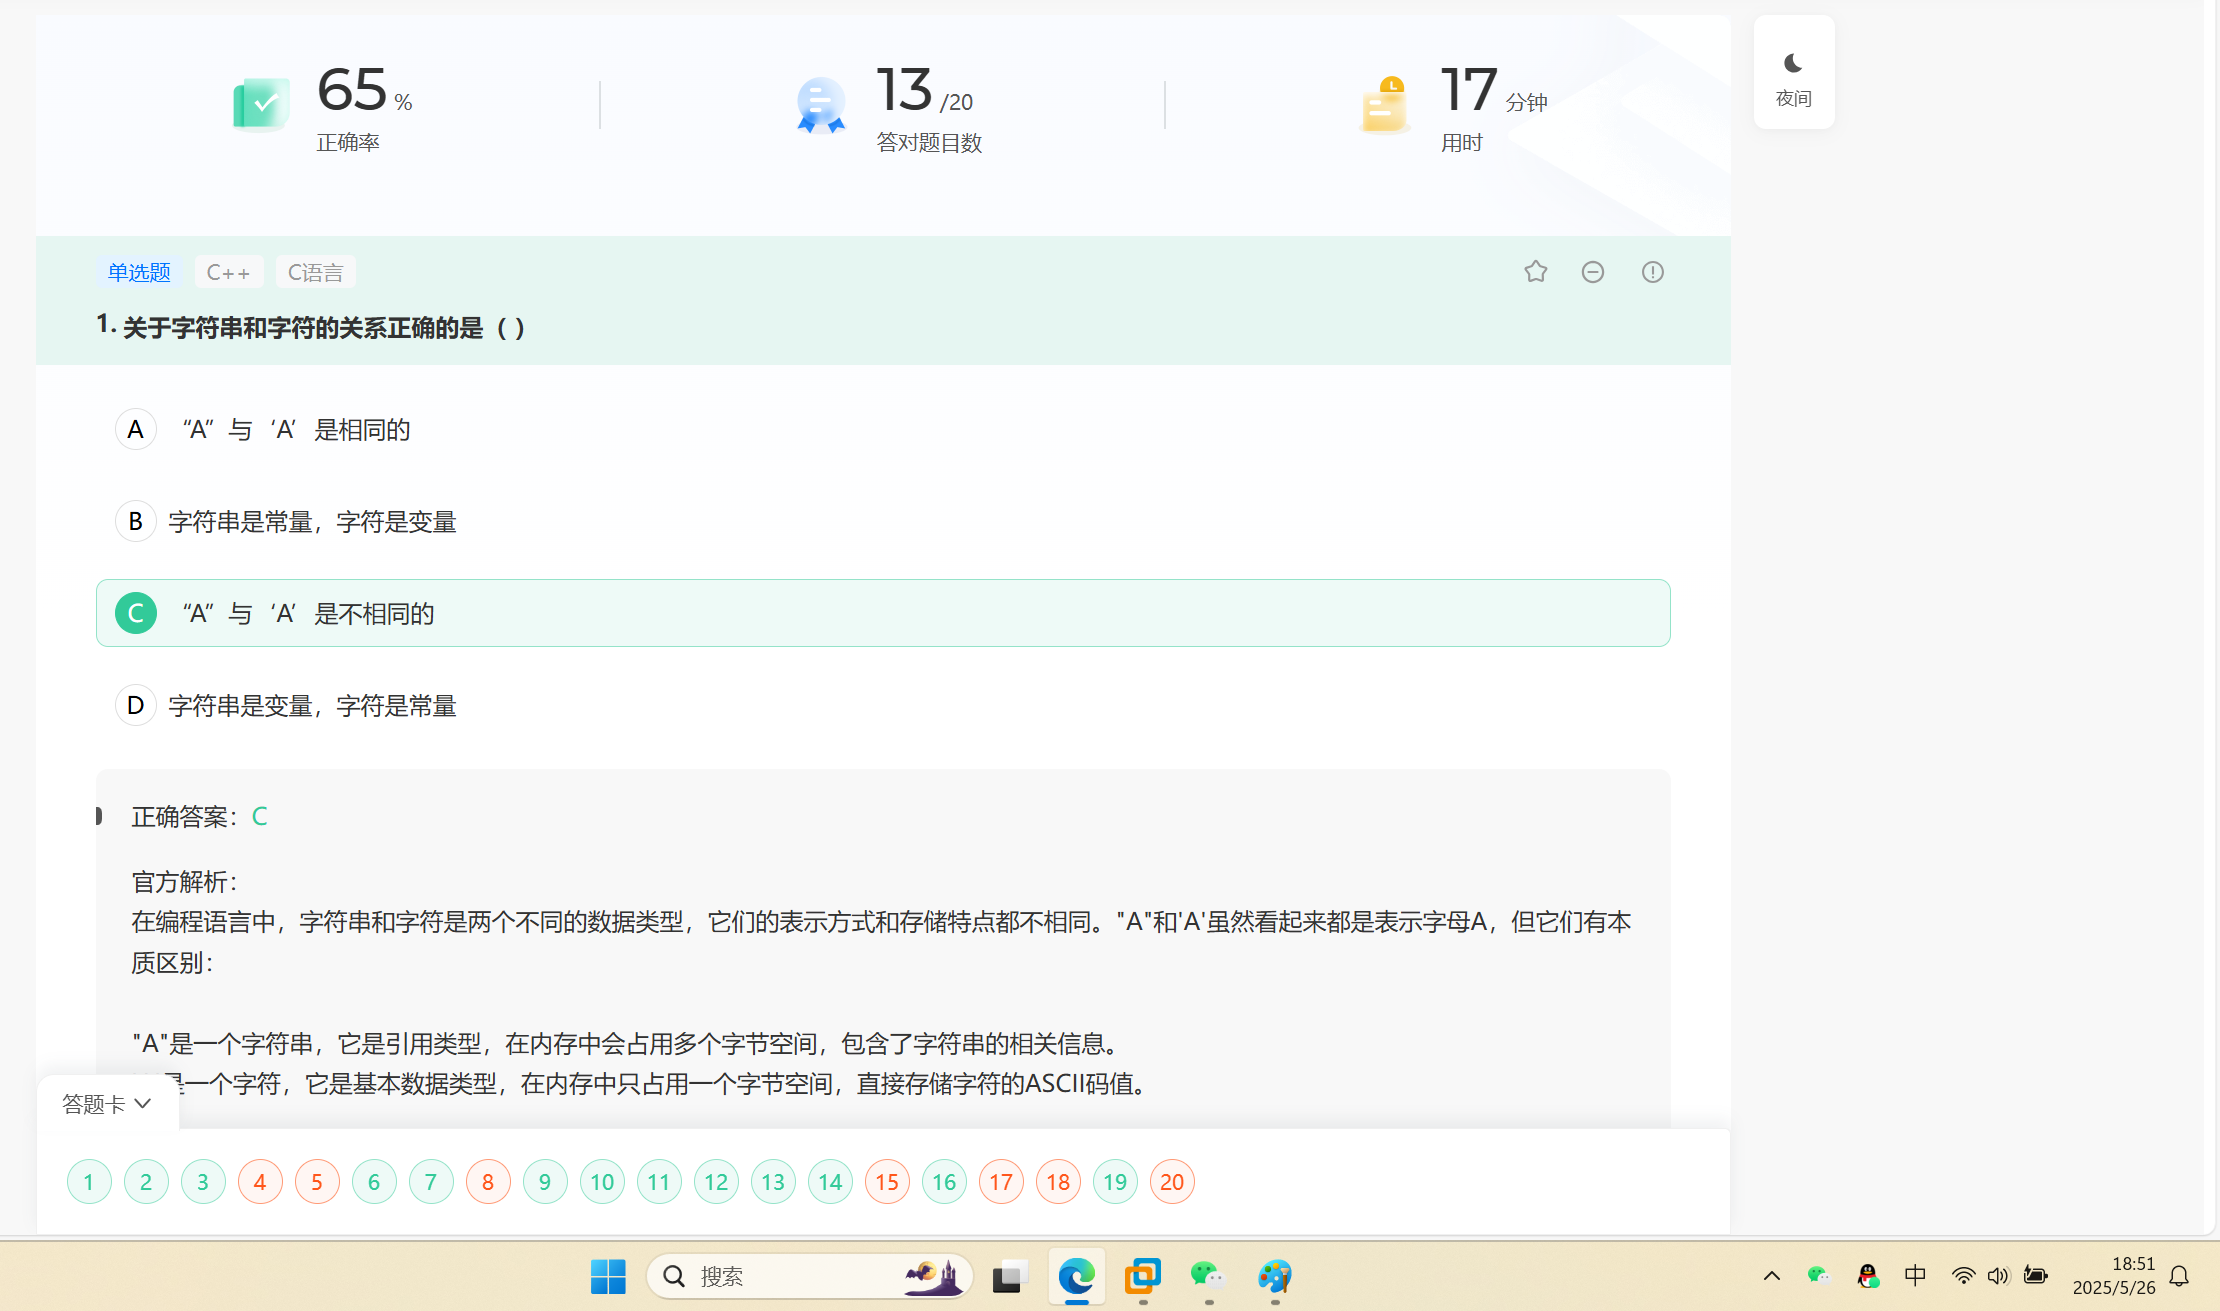This screenshot has height=1311, width=2220.
Task: Go to question 12 in answer card
Action: tap(716, 1182)
